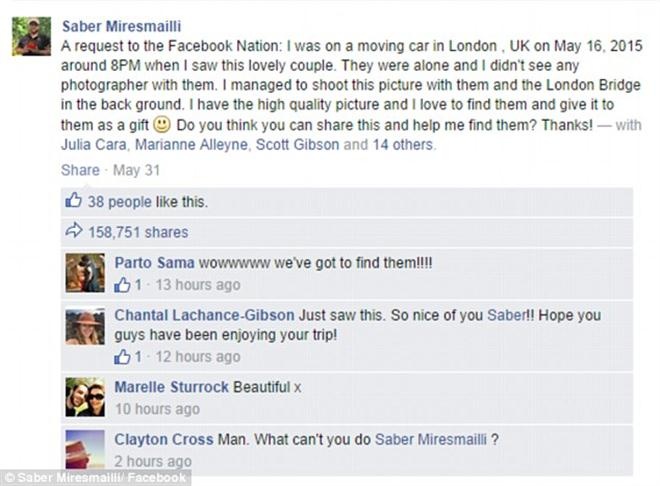Screen dimensions: 660x486
Task: Open Marelle Sturrock's name link
Action: coord(172,387)
